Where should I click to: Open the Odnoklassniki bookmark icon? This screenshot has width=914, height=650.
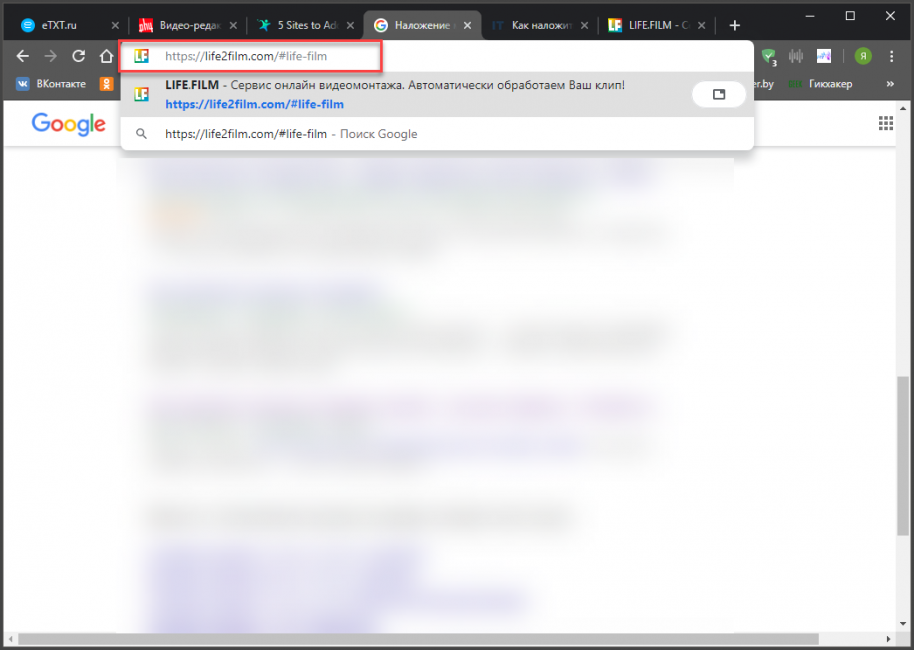pyautogui.click(x=106, y=84)
